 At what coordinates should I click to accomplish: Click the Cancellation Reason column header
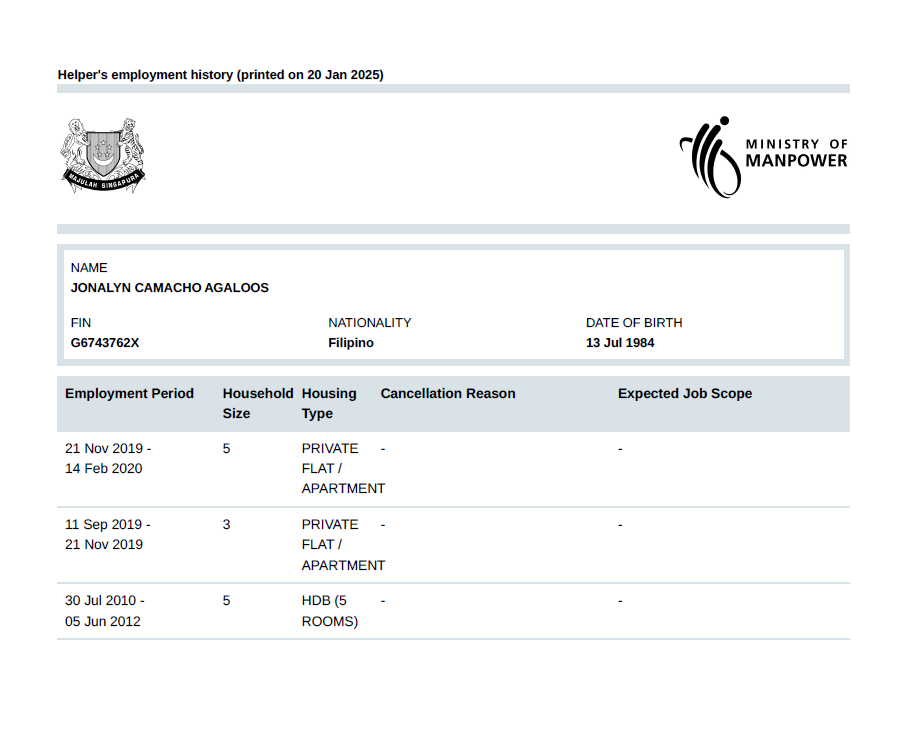(448, 394)
